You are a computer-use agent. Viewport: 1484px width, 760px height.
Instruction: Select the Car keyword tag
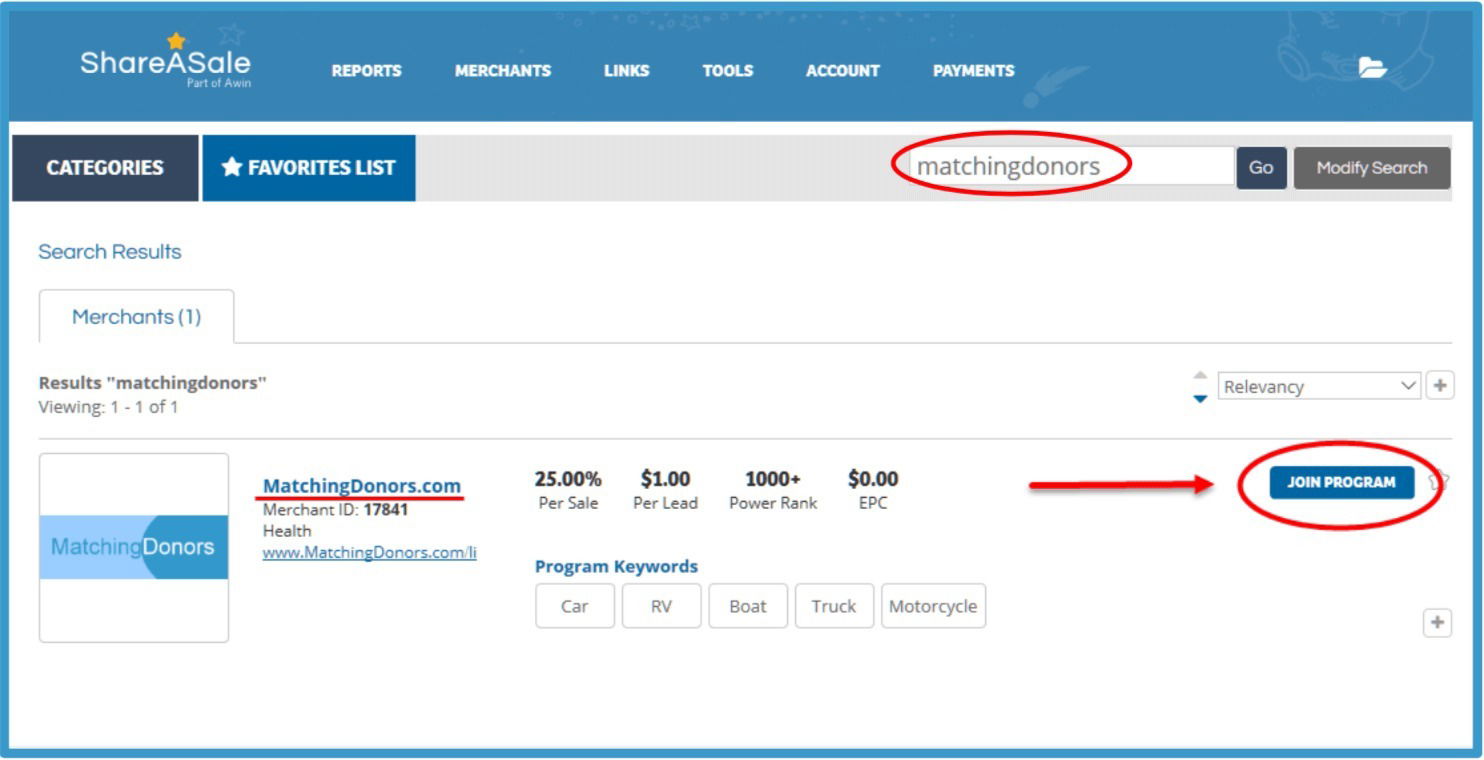pyautogui.click(x=575, y=606)
